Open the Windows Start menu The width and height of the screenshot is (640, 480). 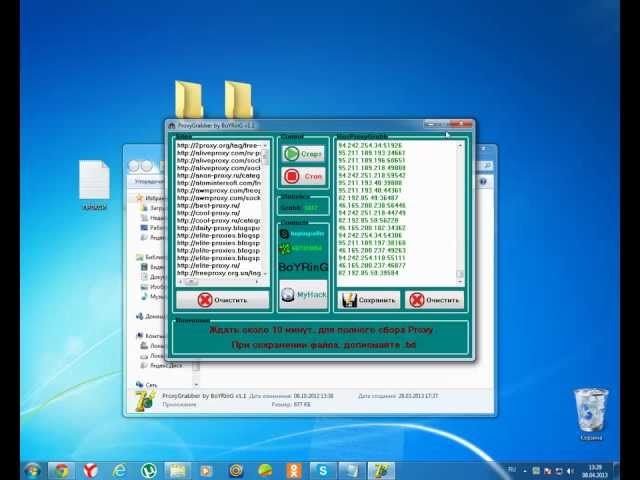[x=32, y=471]
